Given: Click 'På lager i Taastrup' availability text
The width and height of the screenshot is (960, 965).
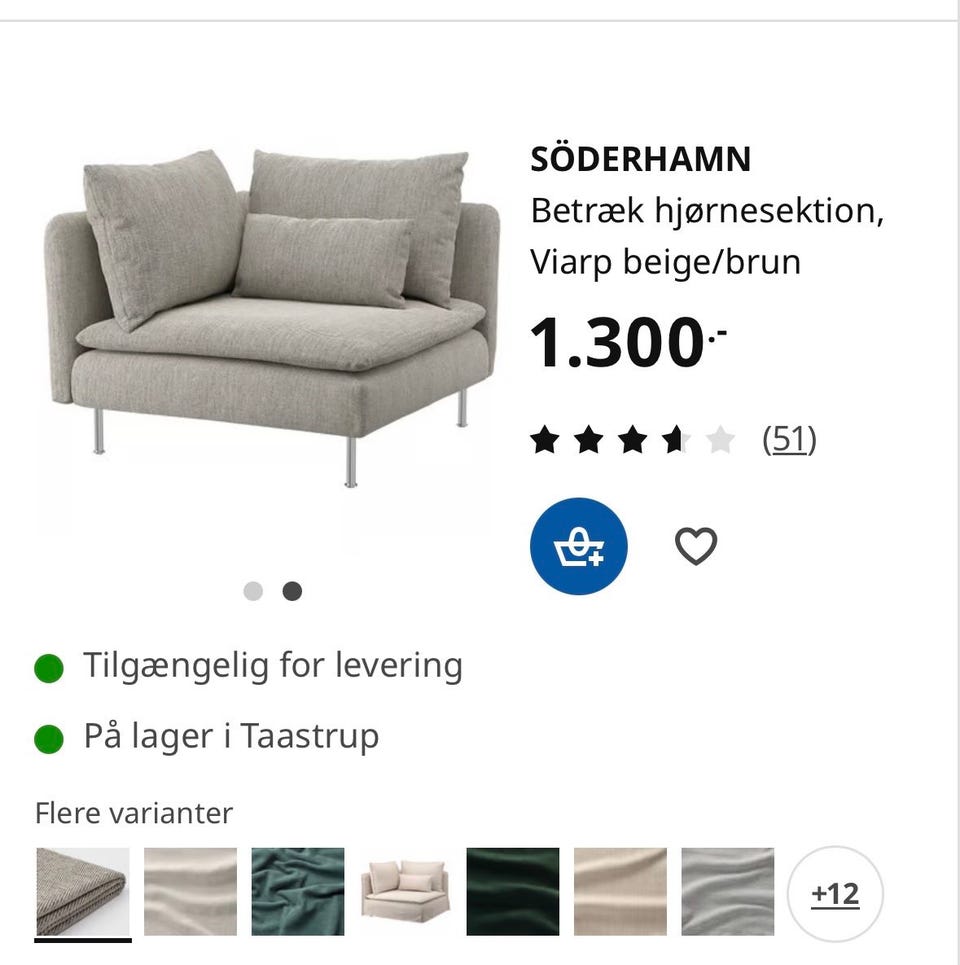Looking at the screenshot, I should [232, 736].
